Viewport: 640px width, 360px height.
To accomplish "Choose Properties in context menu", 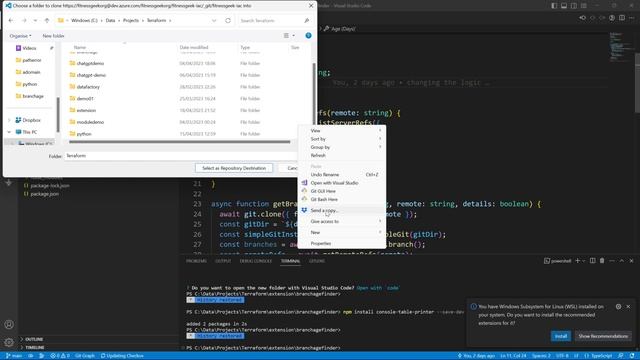I will (342, 244).
